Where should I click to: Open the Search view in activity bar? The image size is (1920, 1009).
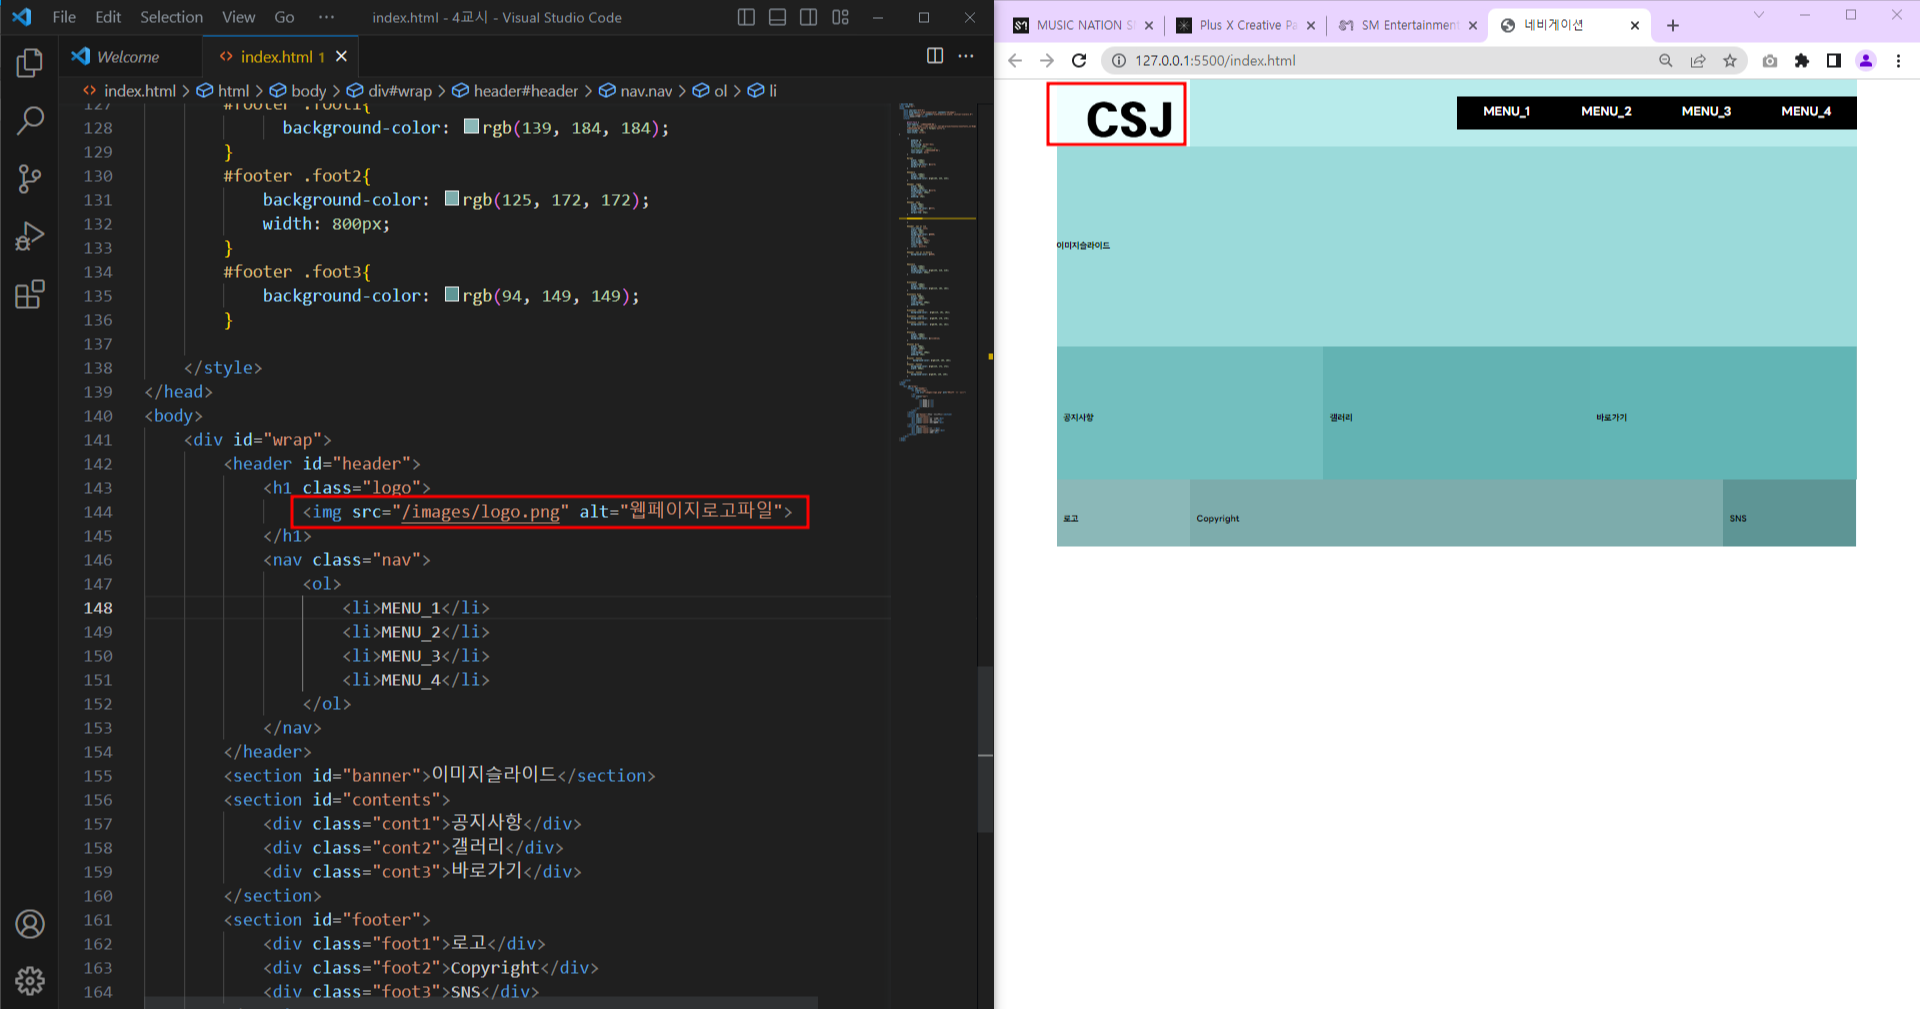30,121
